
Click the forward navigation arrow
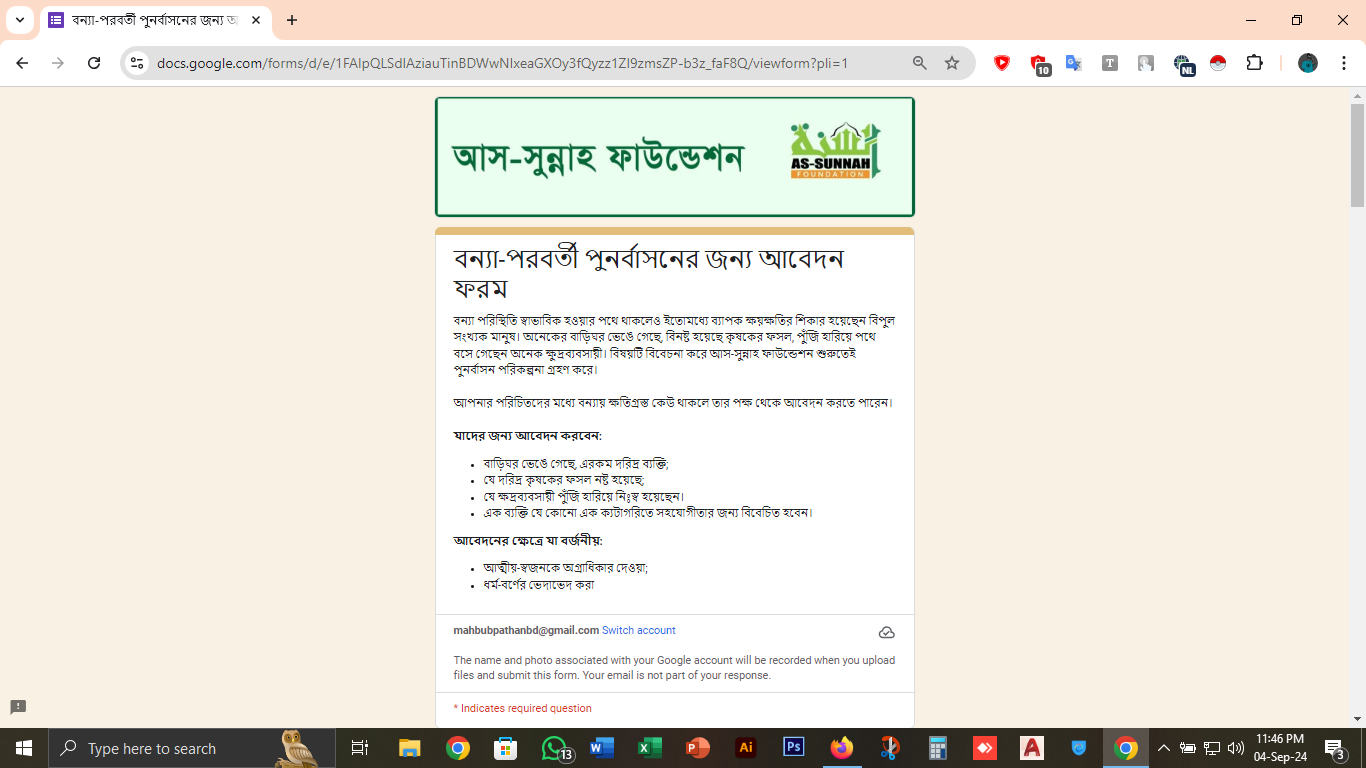[x=58, y=63]
